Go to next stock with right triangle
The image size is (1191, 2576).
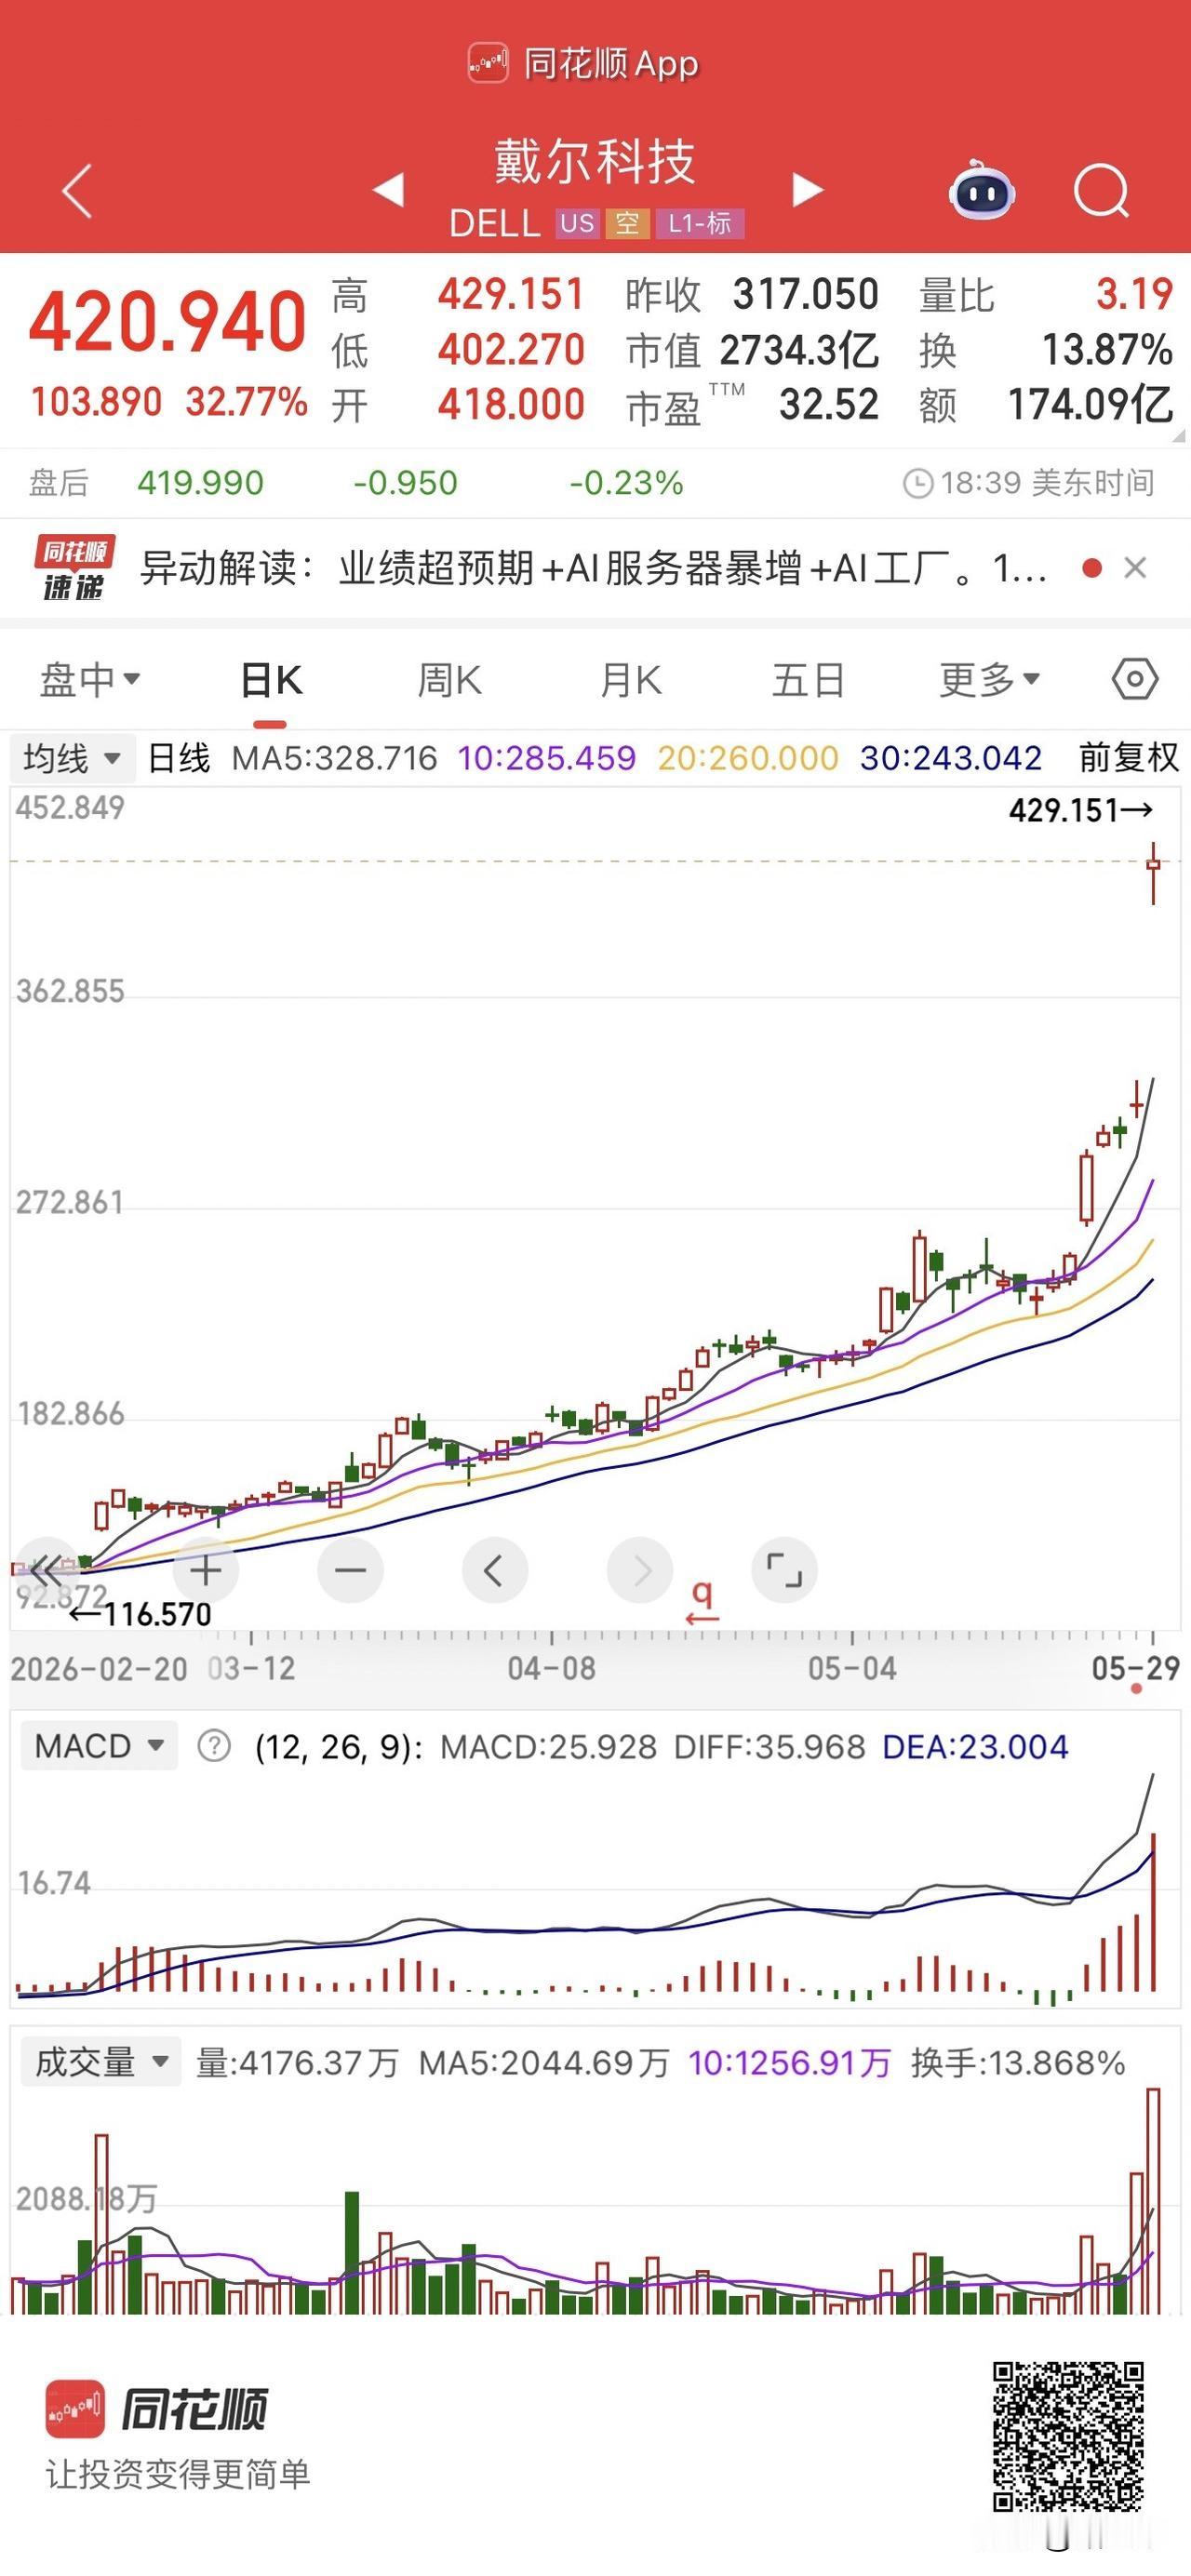click(x=808, y=189)
